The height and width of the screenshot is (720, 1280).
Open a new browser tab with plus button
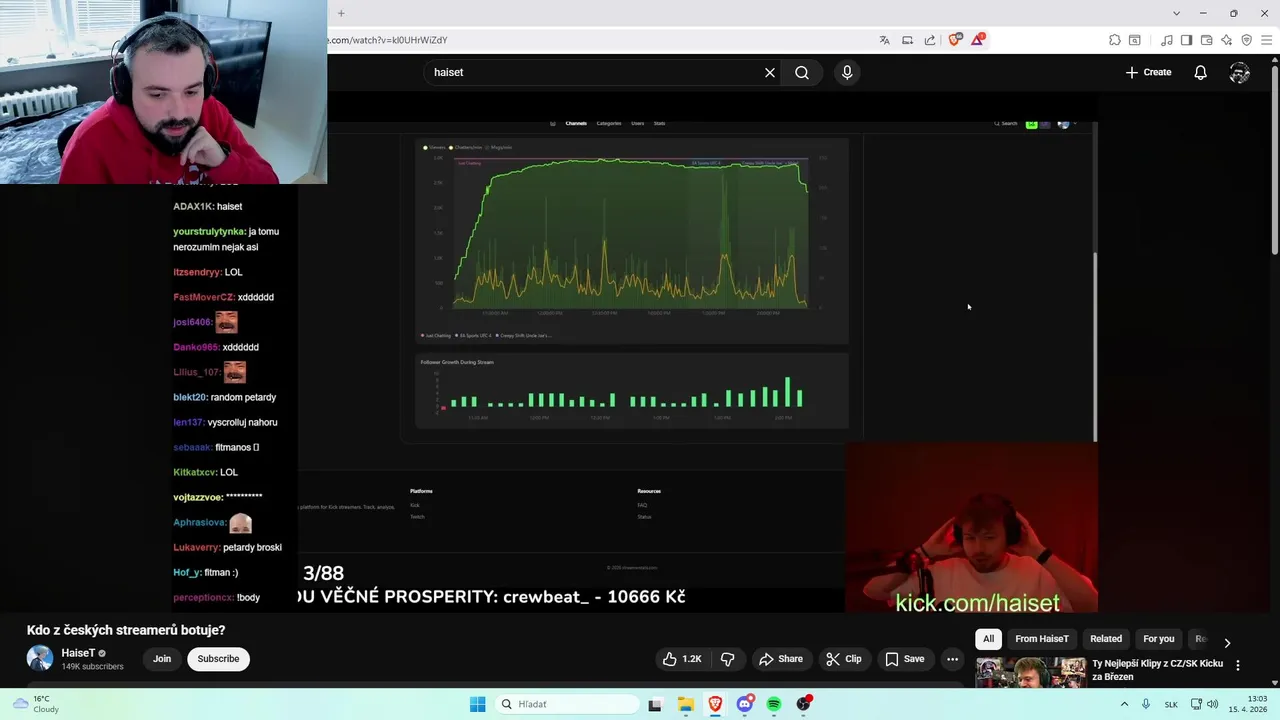click(x=341, y=13)
